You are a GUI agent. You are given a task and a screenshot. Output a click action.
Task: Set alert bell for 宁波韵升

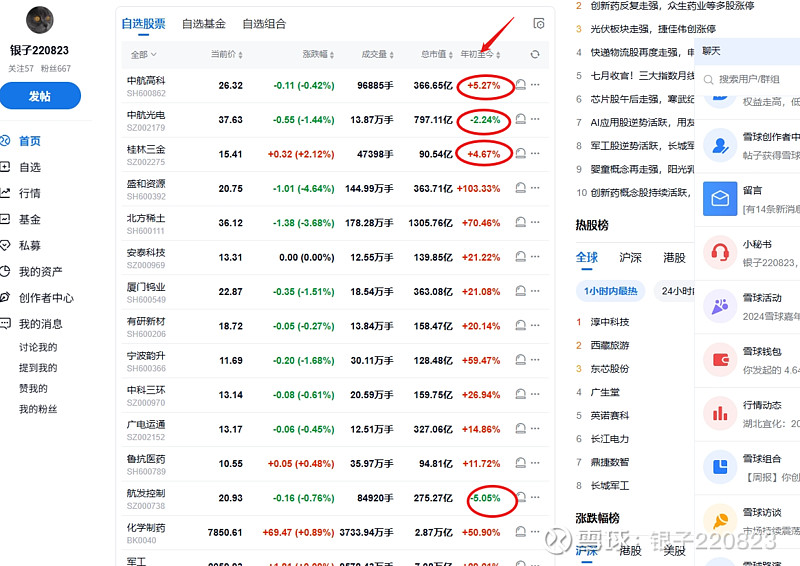tap(520, 360)
